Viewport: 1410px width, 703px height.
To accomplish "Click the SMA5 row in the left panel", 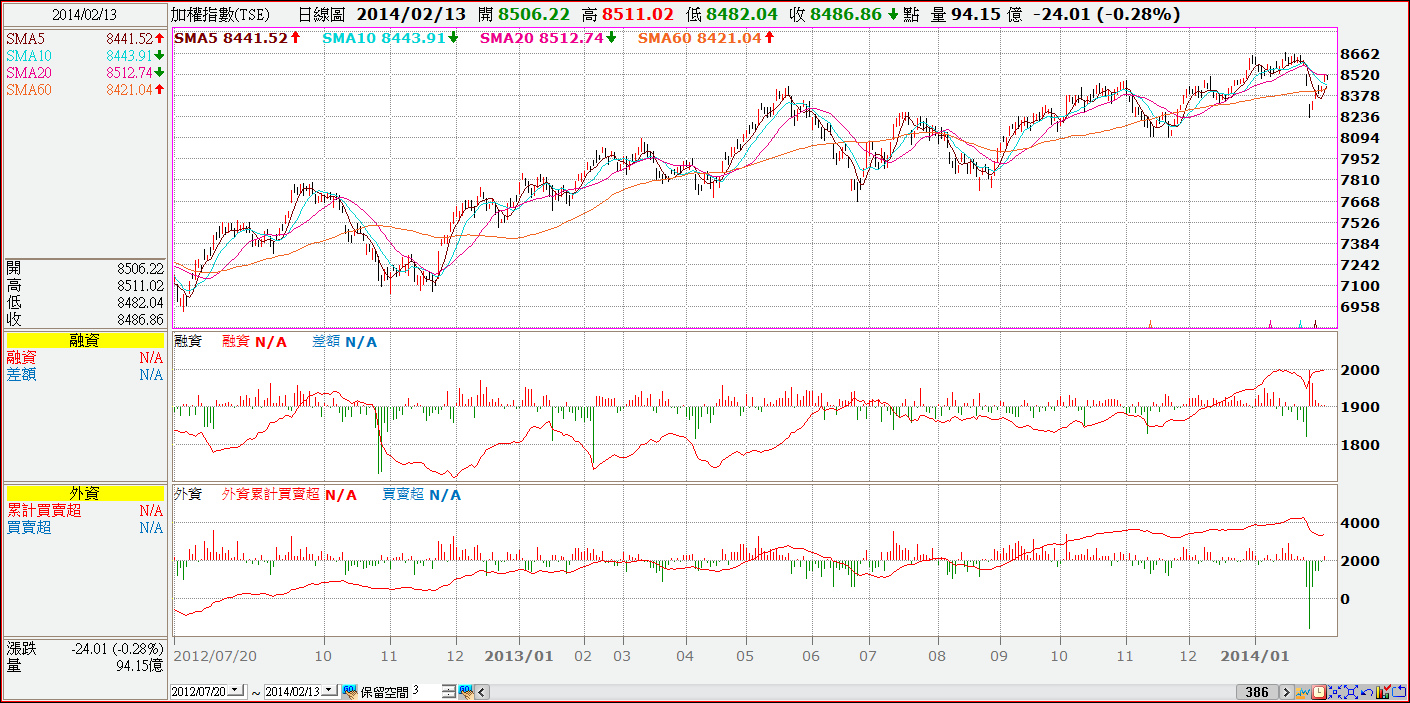I will point(84,38).
